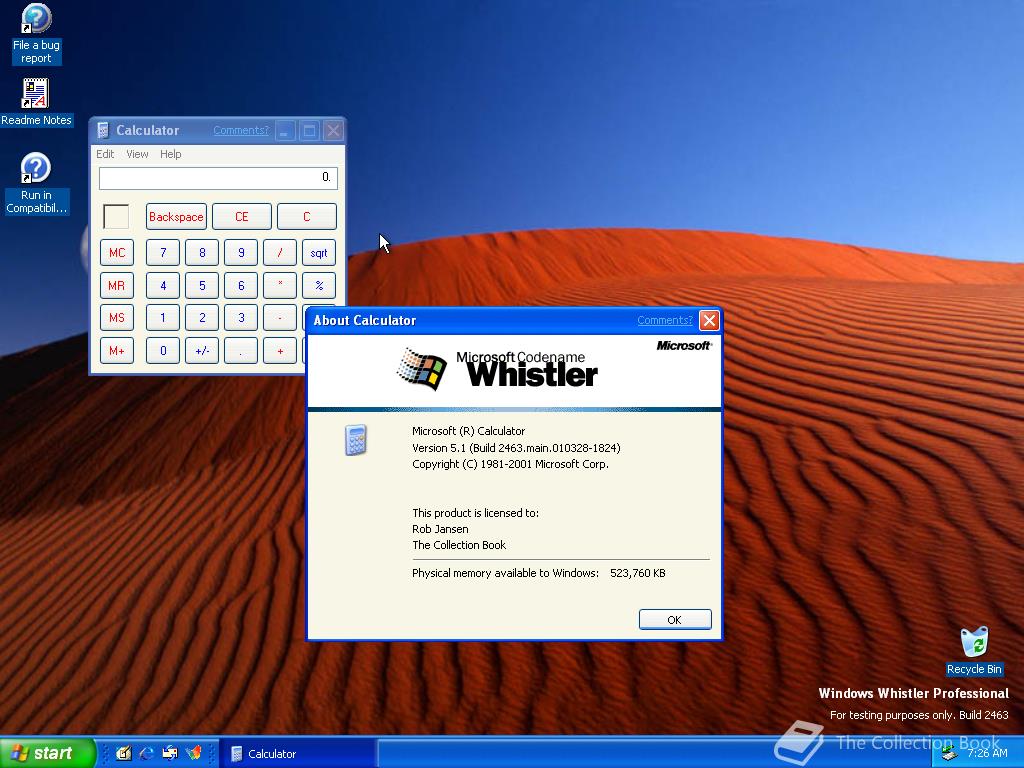Click the red C clear button
The width and height of the screenshot is (1024, 768).
307,217
